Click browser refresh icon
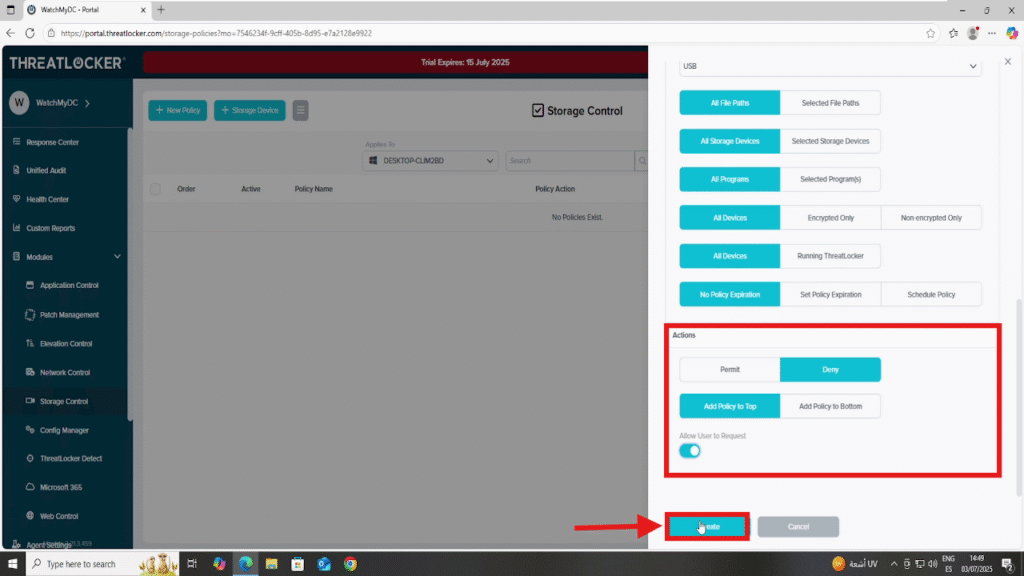This screenshot has height=576, width=1024. click(x=30, y=33)
